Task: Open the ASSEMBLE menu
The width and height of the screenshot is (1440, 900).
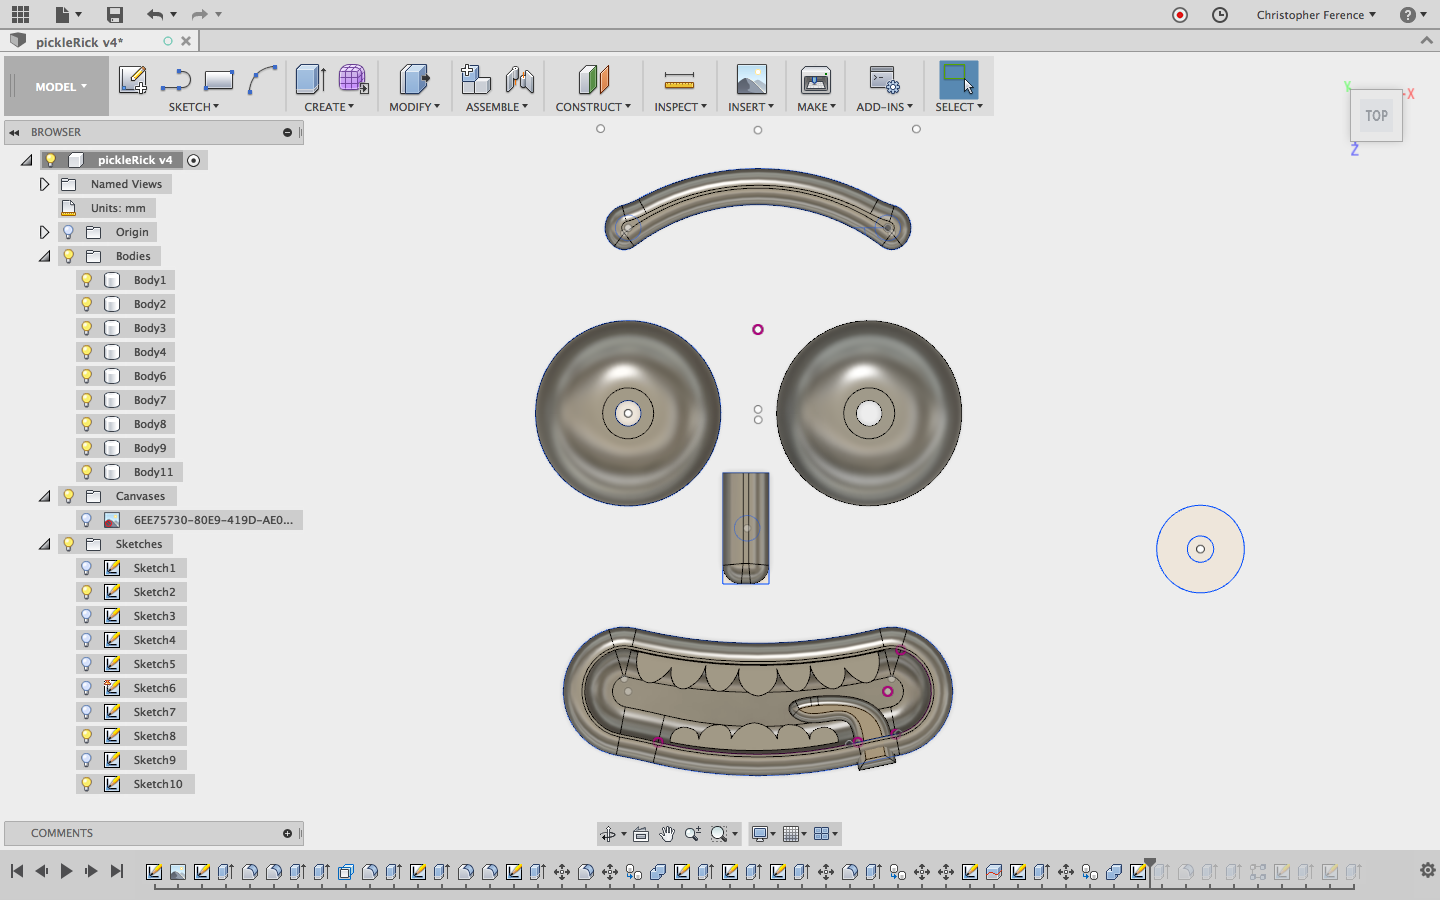Action: [496, 107]
